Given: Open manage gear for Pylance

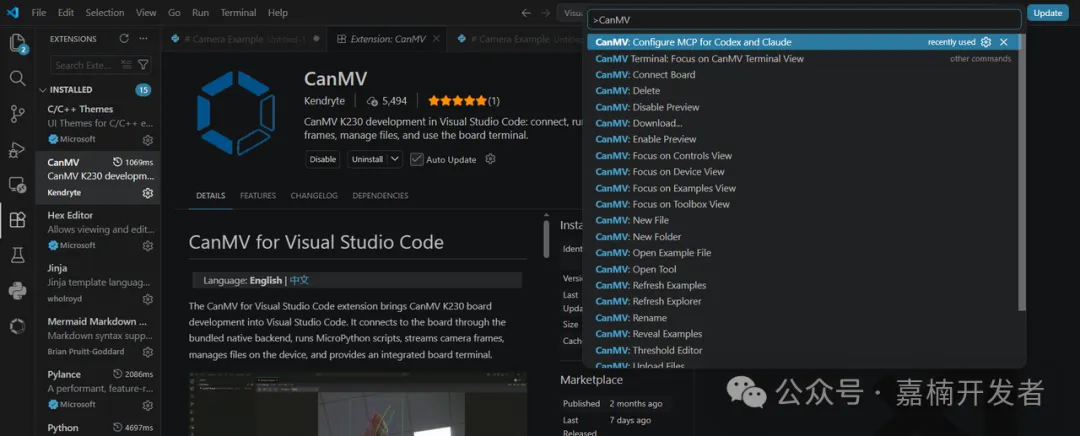Looking at the screenshot, I should tap(147, 404).
